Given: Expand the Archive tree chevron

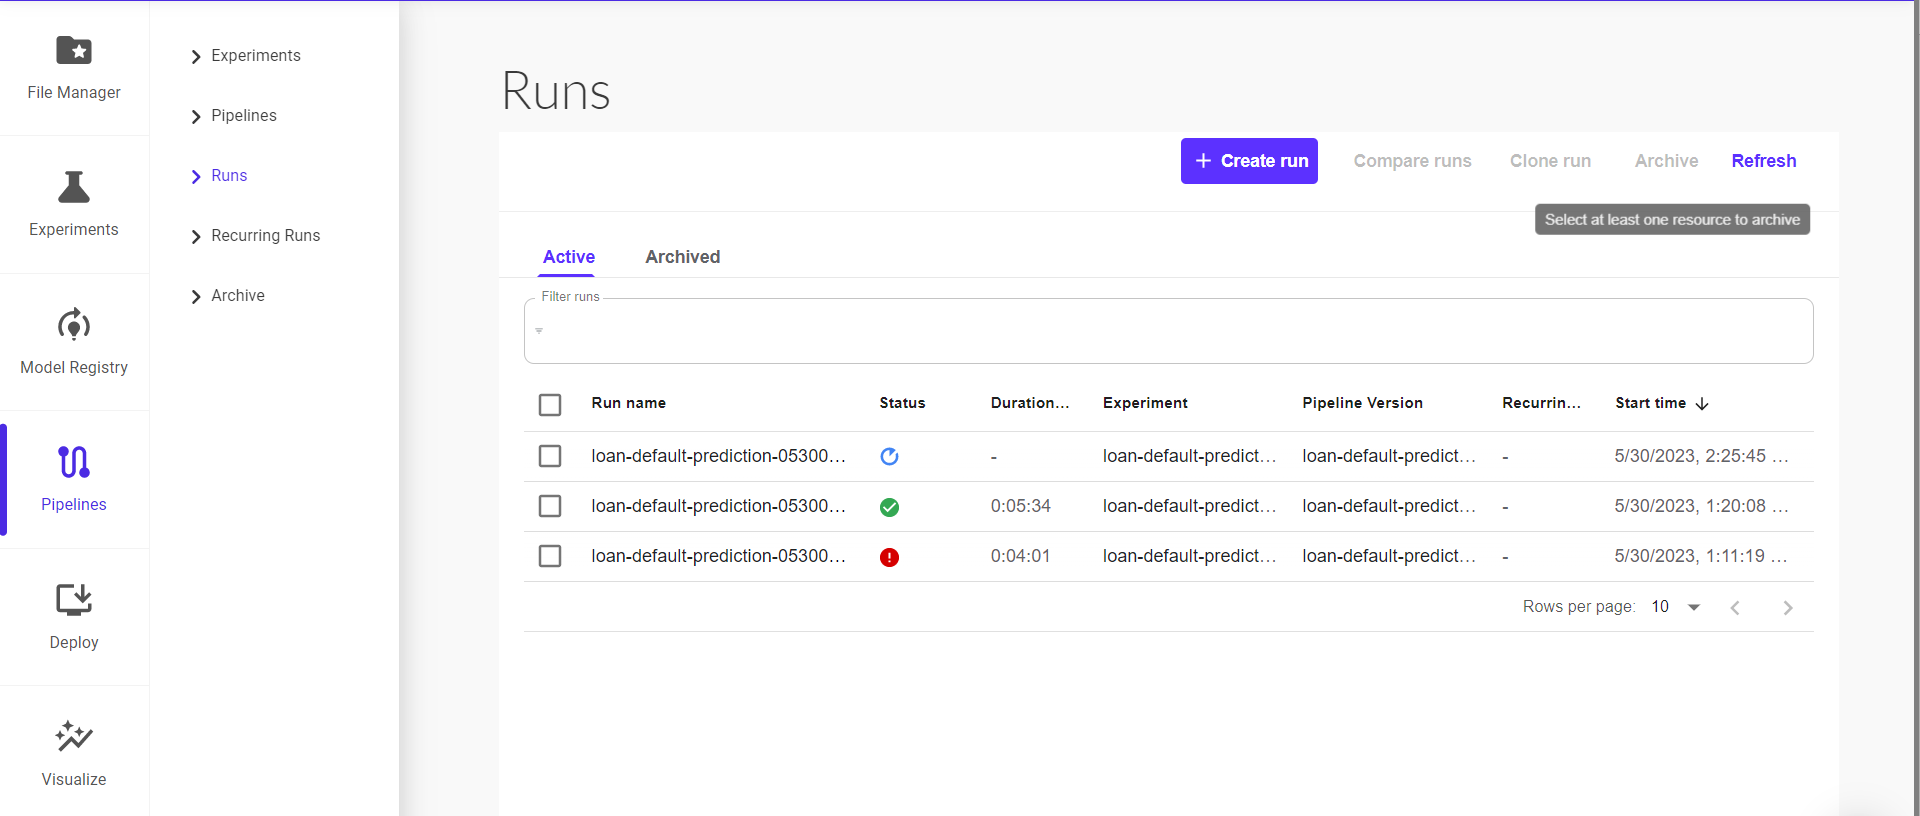Looking at the screenshot, I should pos(196,297).
